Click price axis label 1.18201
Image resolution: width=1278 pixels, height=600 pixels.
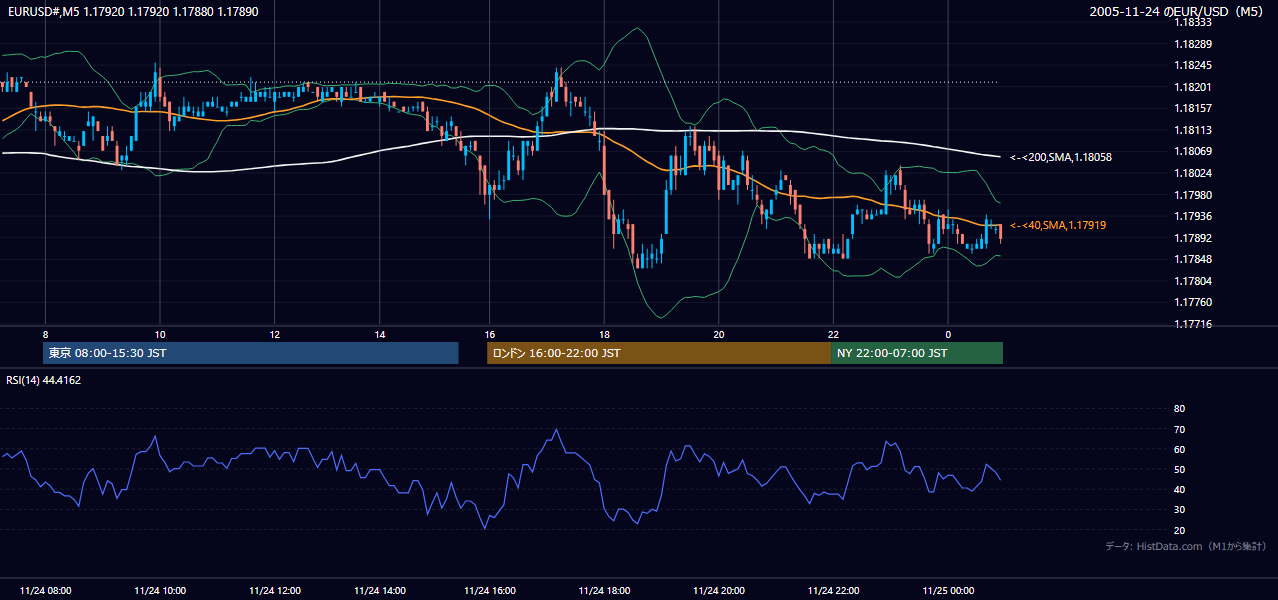[1194, 87]
